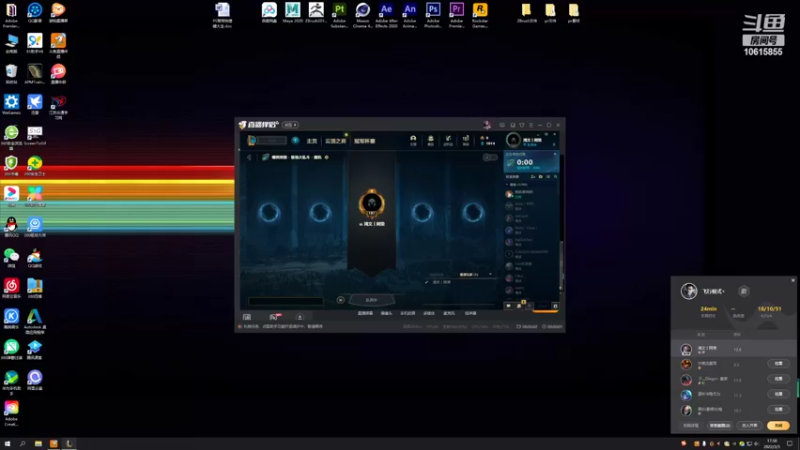
Task: Open Adobe Substance Painter shortcut
Action: [x=339, y=14]
